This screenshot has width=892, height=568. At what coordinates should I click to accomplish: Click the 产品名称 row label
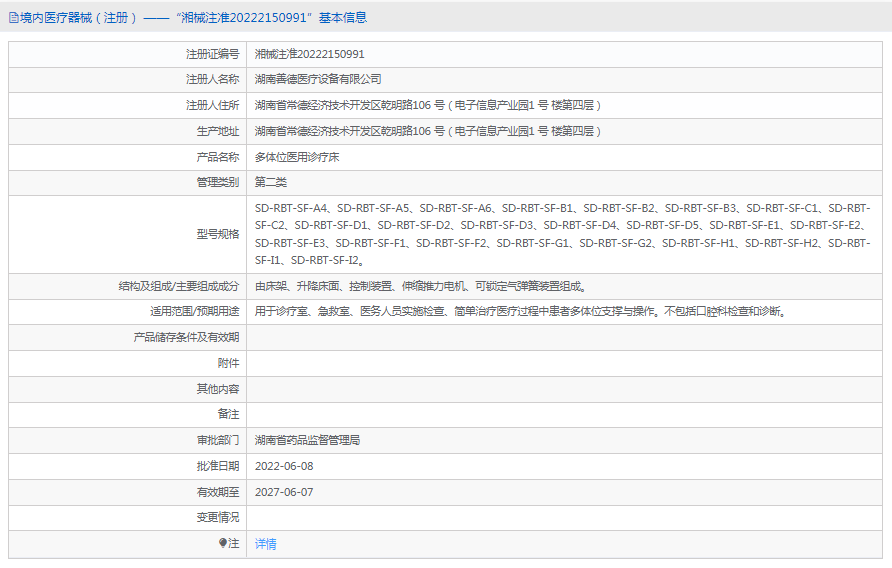click(x=218, y=157)
